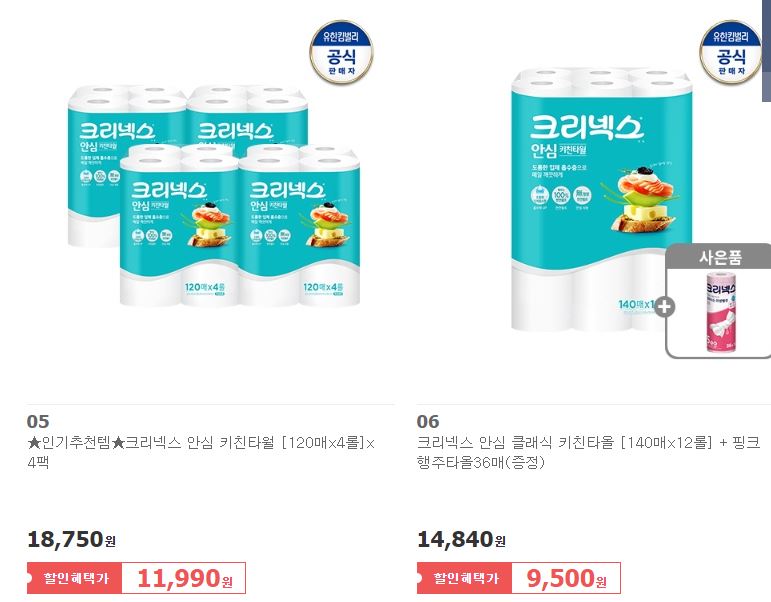Image resolution: width=771 pixels, height=602 pixels.
Task: Click the pink dishcloth roll gift image
Action: click(x=721, y=312)
